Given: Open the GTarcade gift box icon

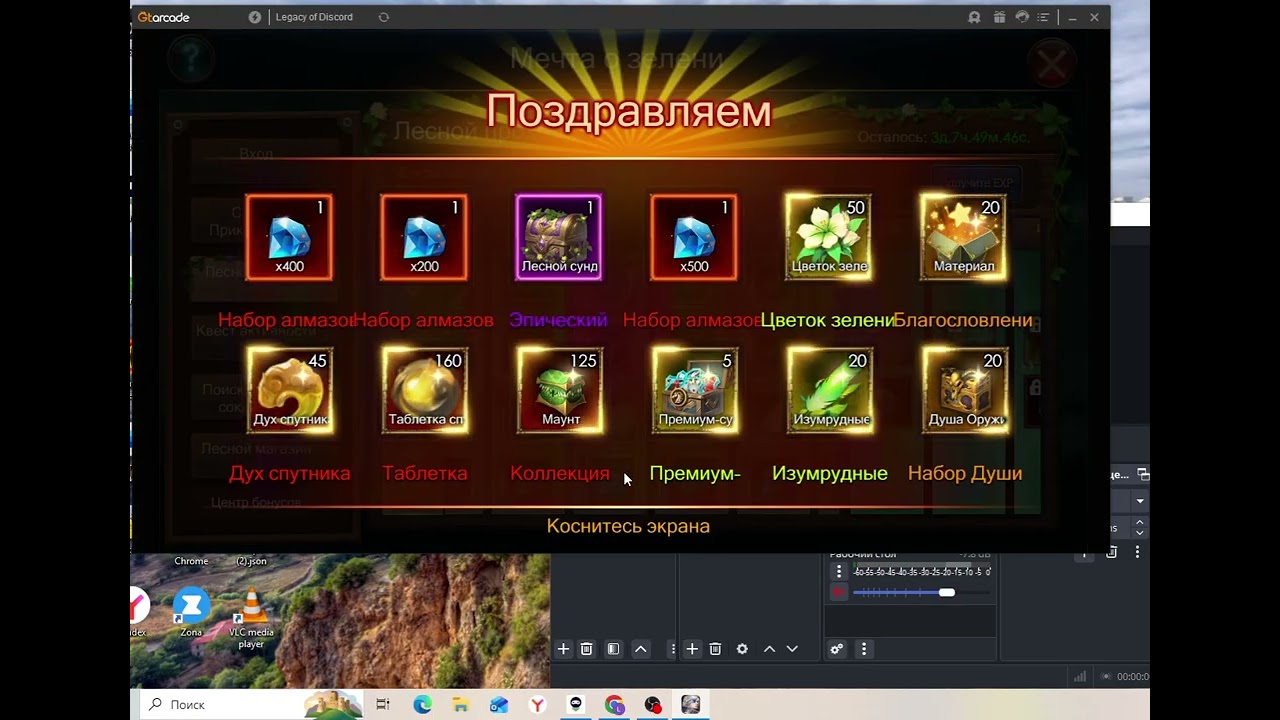Looking at the screenshot, I should click(999, 17).
